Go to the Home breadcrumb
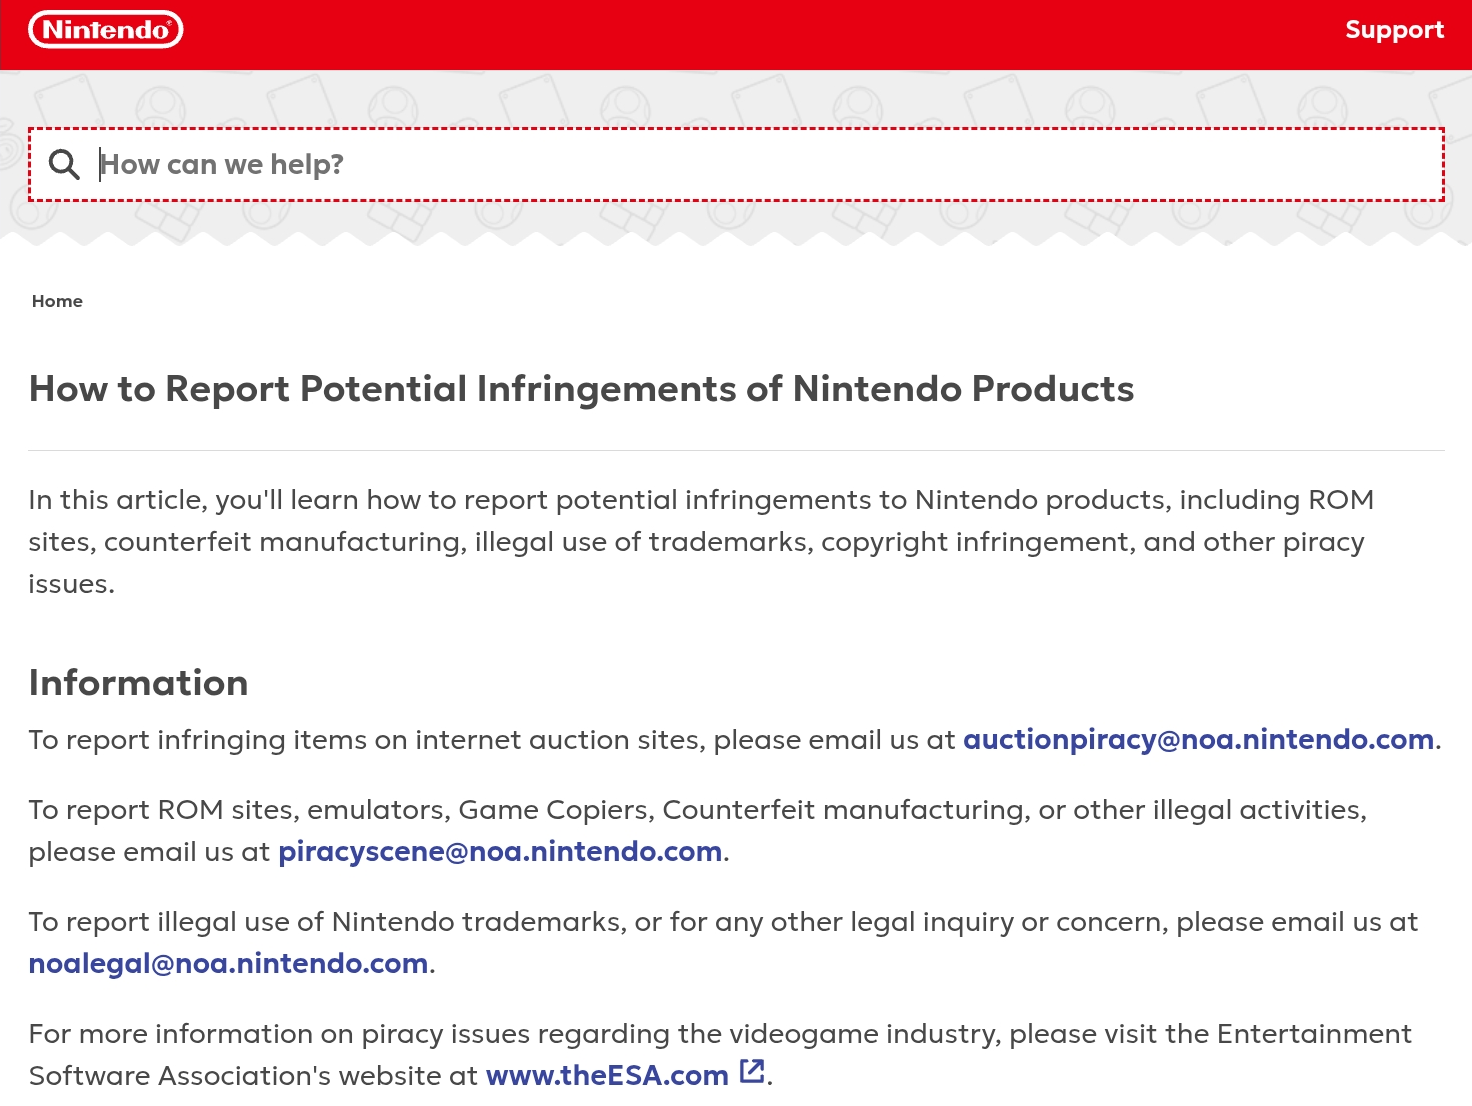This screenshot has width=1472, height=1106. tap(57, 301)
